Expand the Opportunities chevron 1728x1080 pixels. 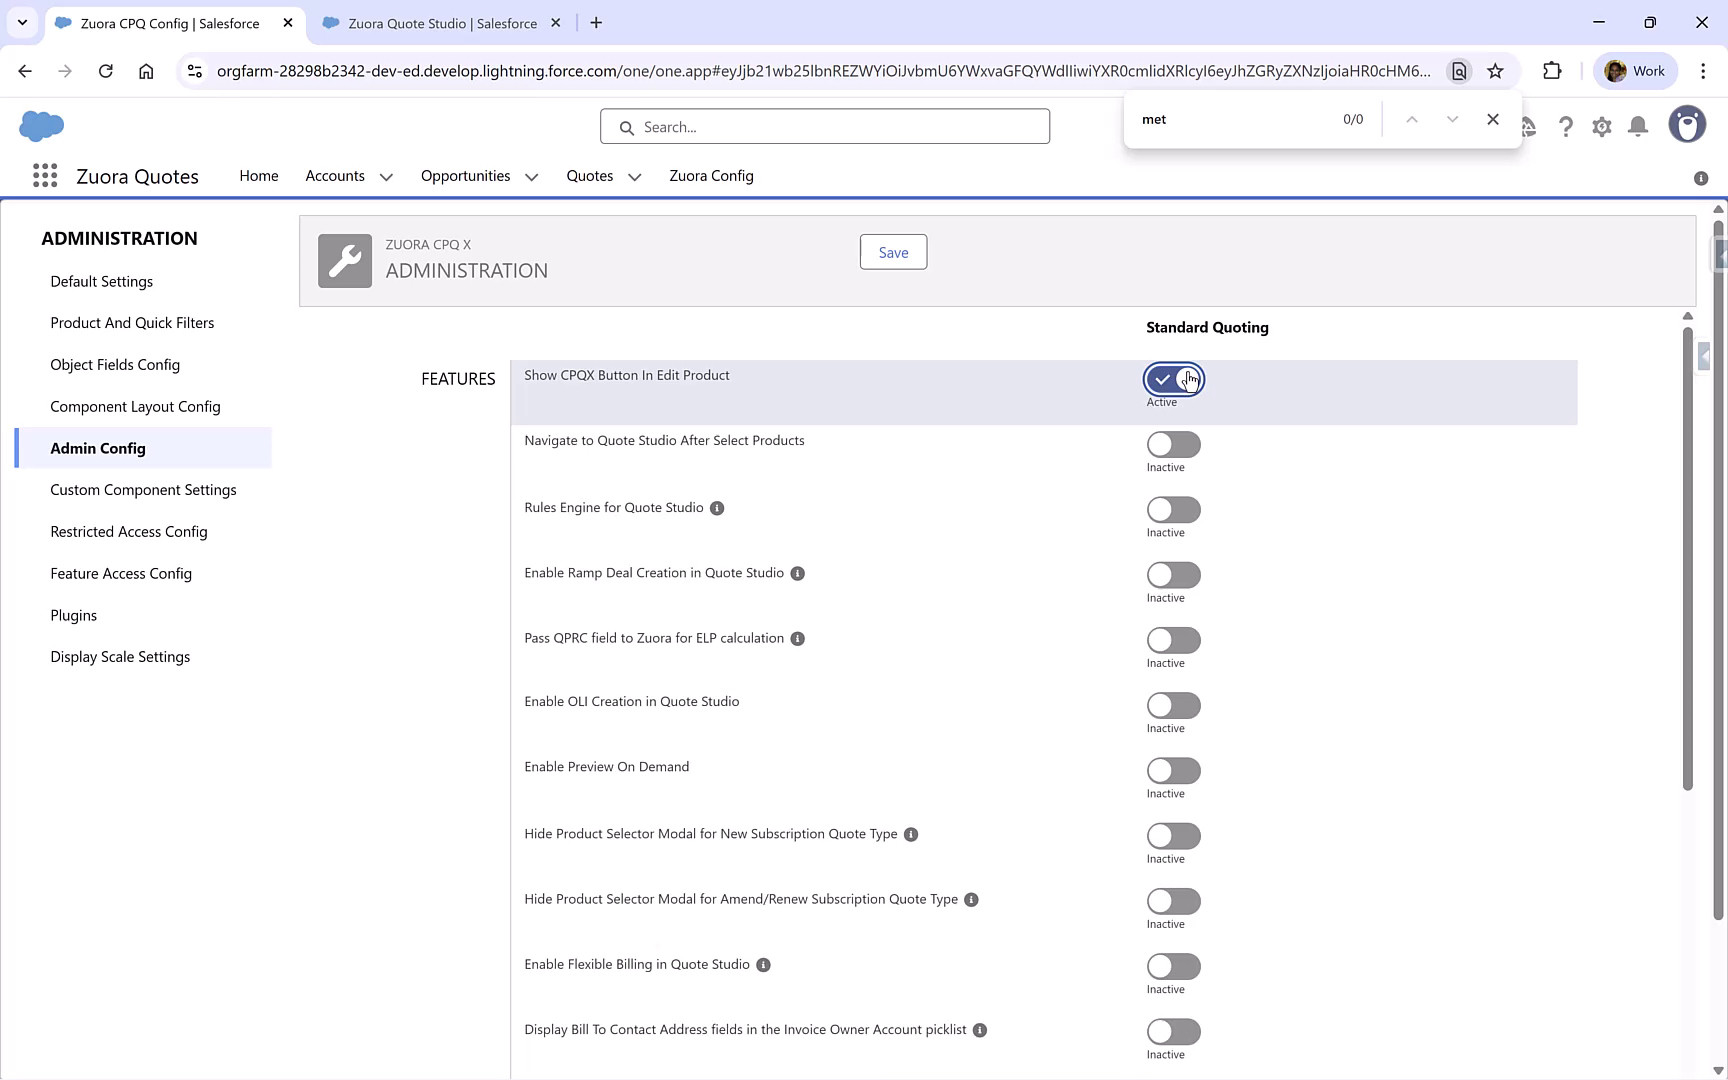(x=531, y=176)
